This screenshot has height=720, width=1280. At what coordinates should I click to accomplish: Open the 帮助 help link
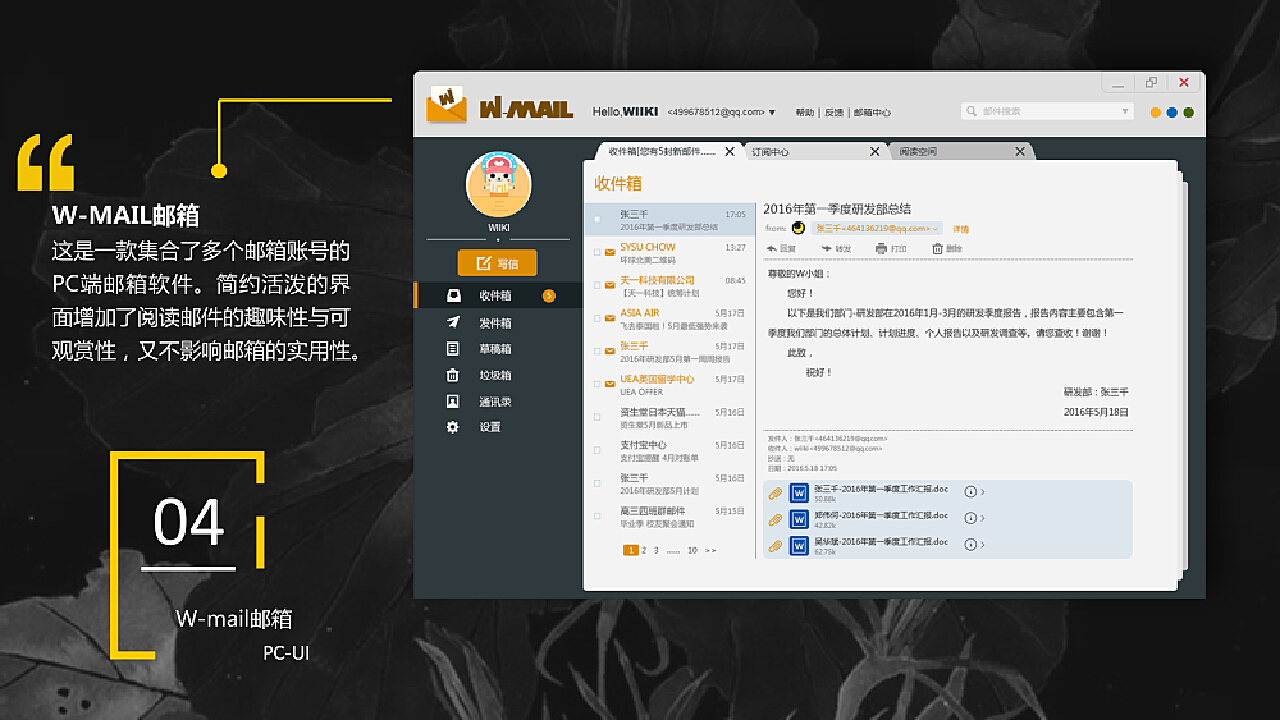[x=804, y=113]
